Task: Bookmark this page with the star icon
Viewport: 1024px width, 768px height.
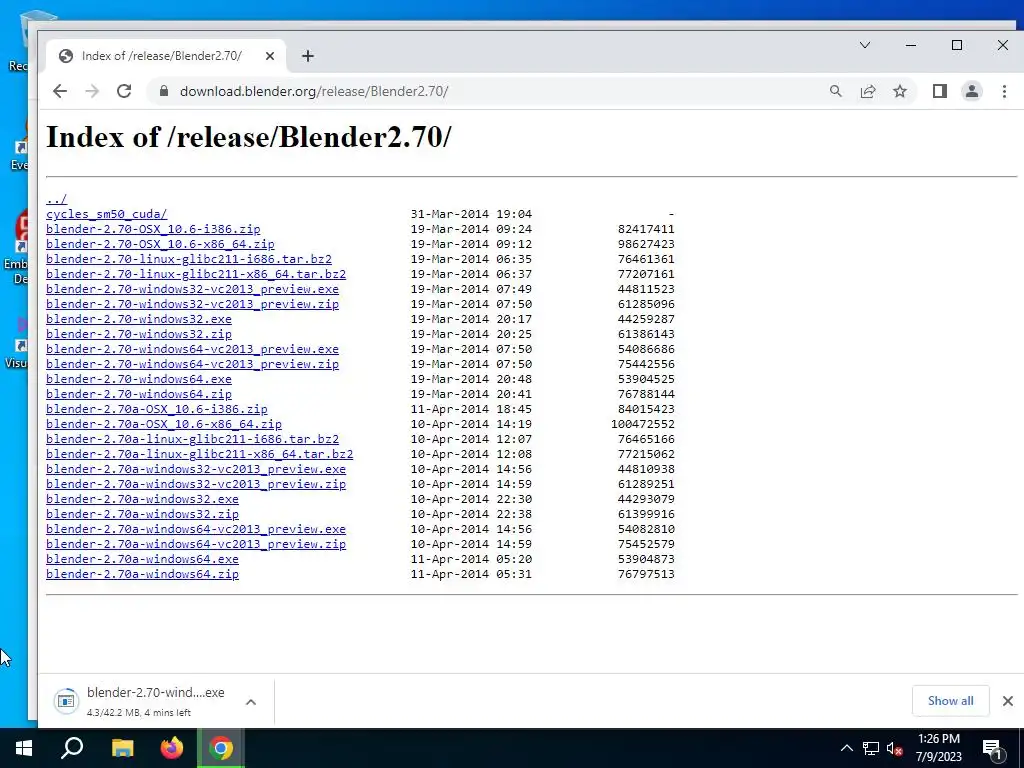Action: coord(900,91)
